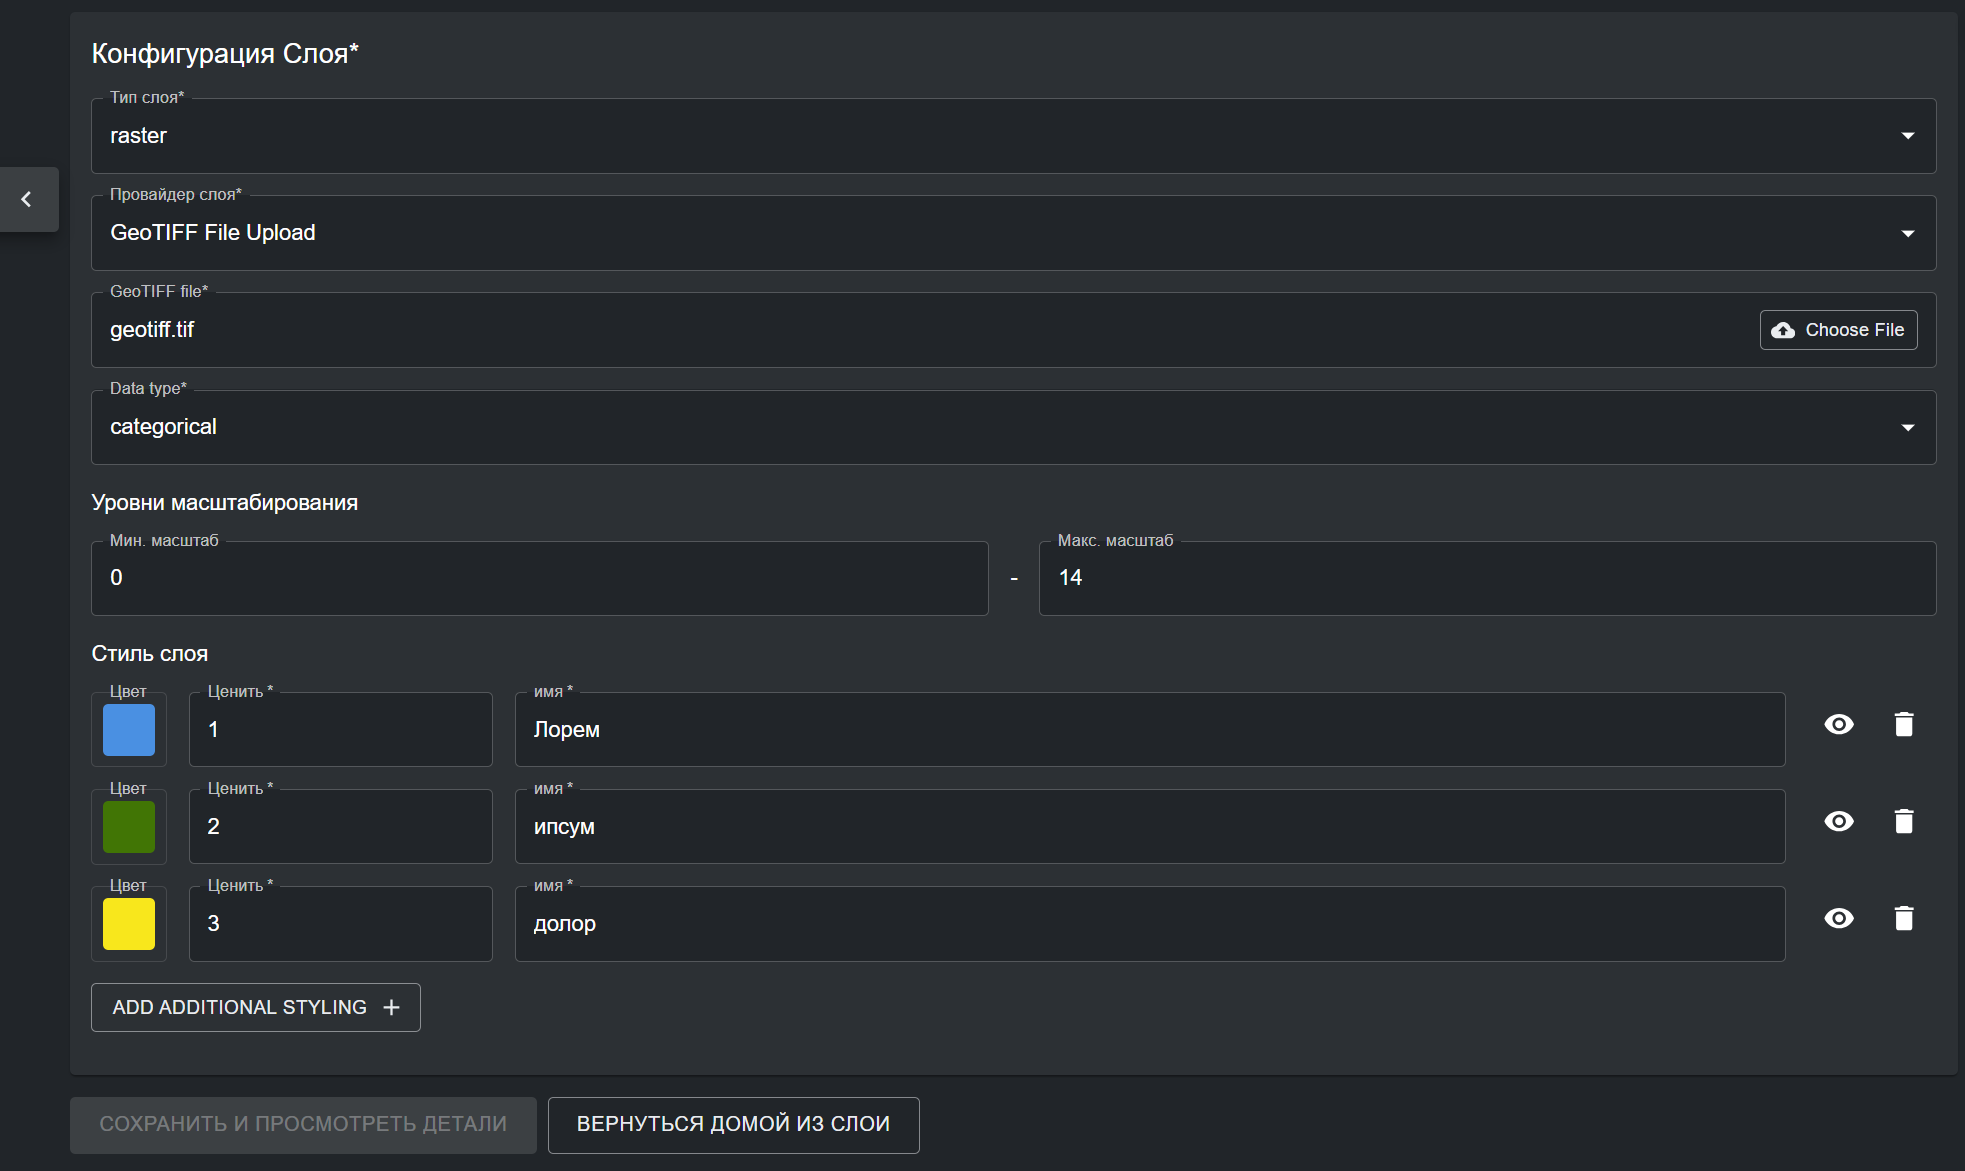Expand Провайдер слоя GeoTIFF File Upload dropdown
The image size is (1965, 1171).
pos(1012,233)
